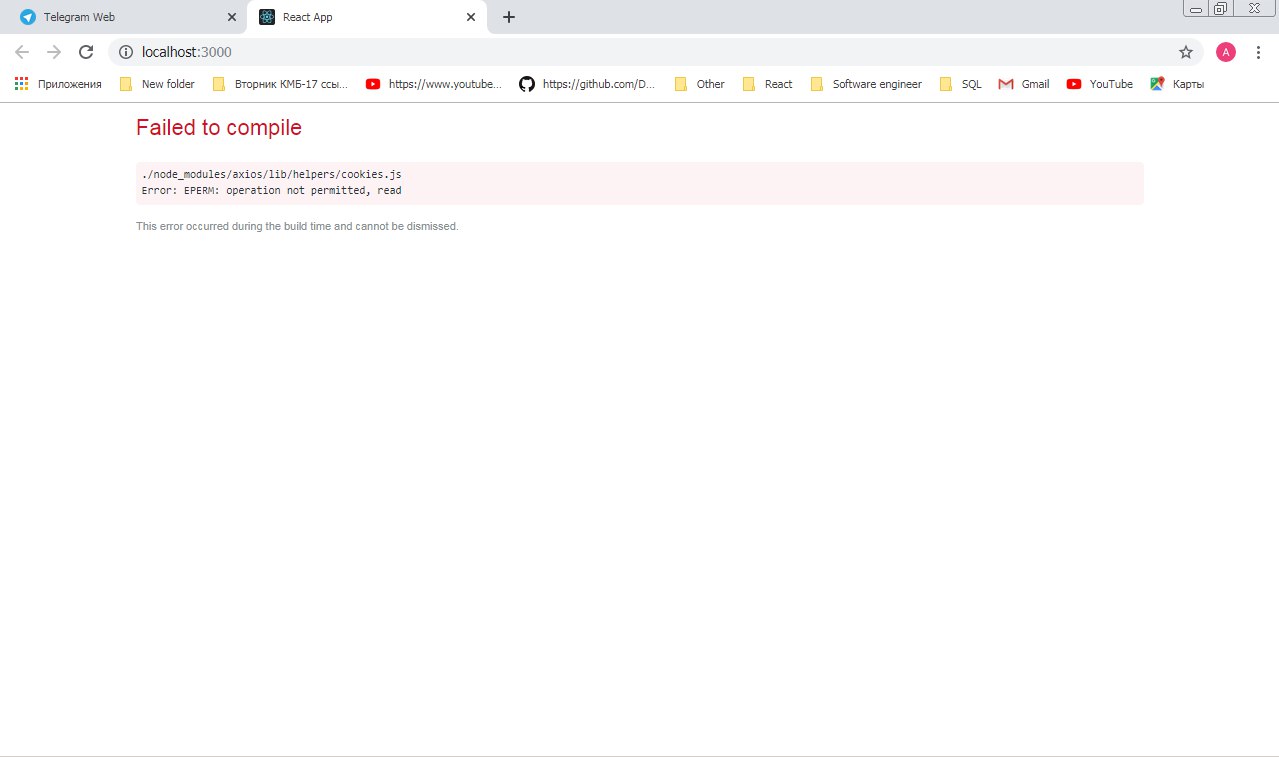Screen dimensions: 1279x757
Task: Open the New folder bookmark folder
Action: pyautogui.click(x=157, y=84)
